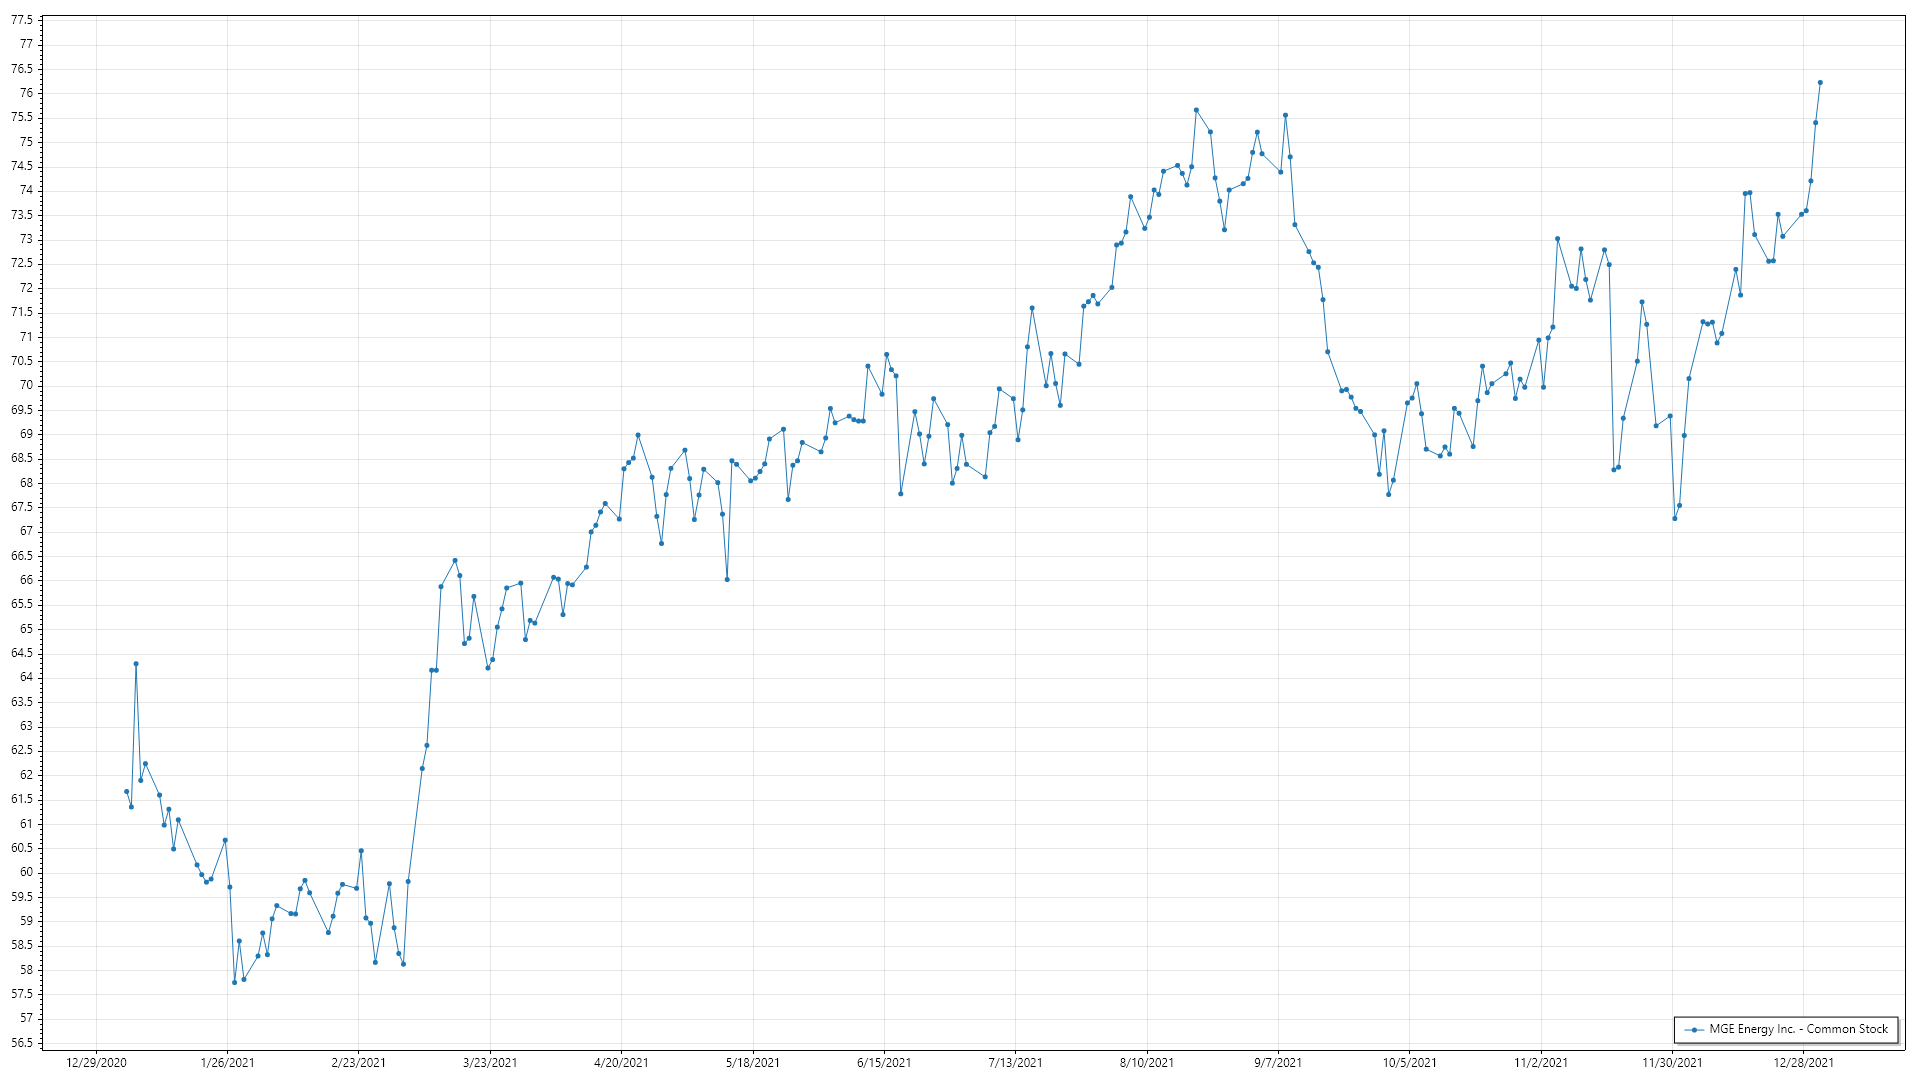Viewport: 1920px width, 1080px height.
Task: Click the final highest data point of the series
Action: pyautogui.click(x=1820, y=83)
